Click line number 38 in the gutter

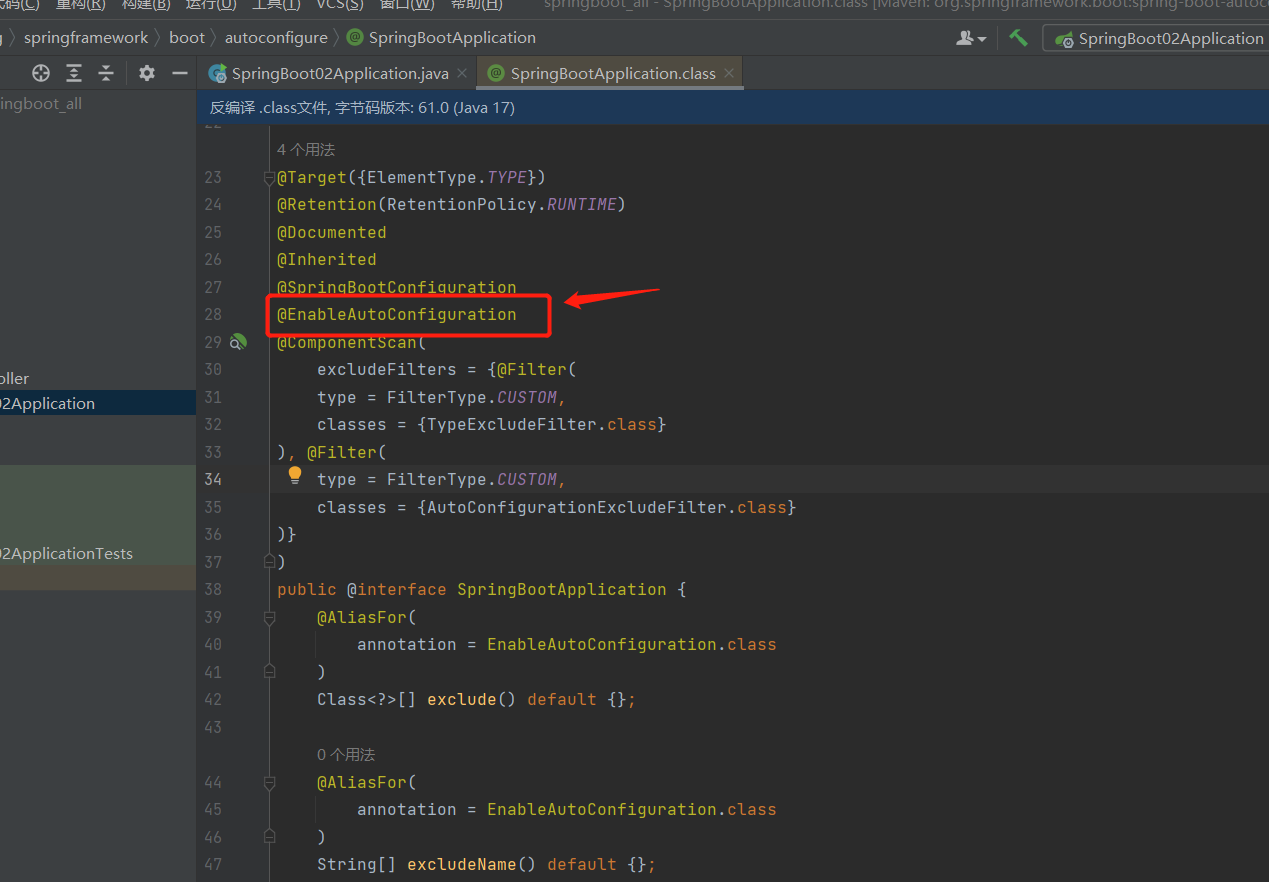(213, 590)
